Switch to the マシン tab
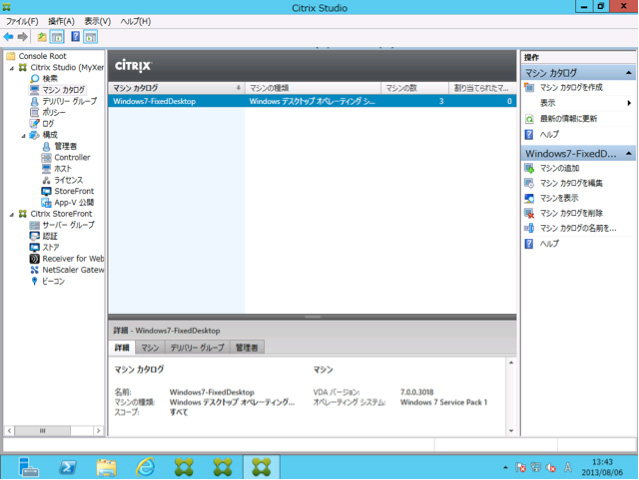This screenshot has height=480, width=639. click(x=150, y=348)
